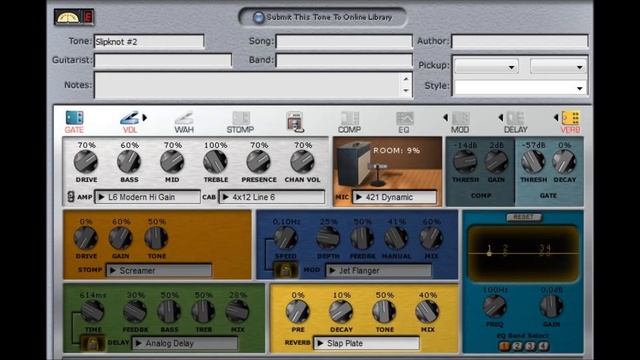Move DELAY block using left arrow
Screen dimensions: 640x360
click(x=500, y=118)
